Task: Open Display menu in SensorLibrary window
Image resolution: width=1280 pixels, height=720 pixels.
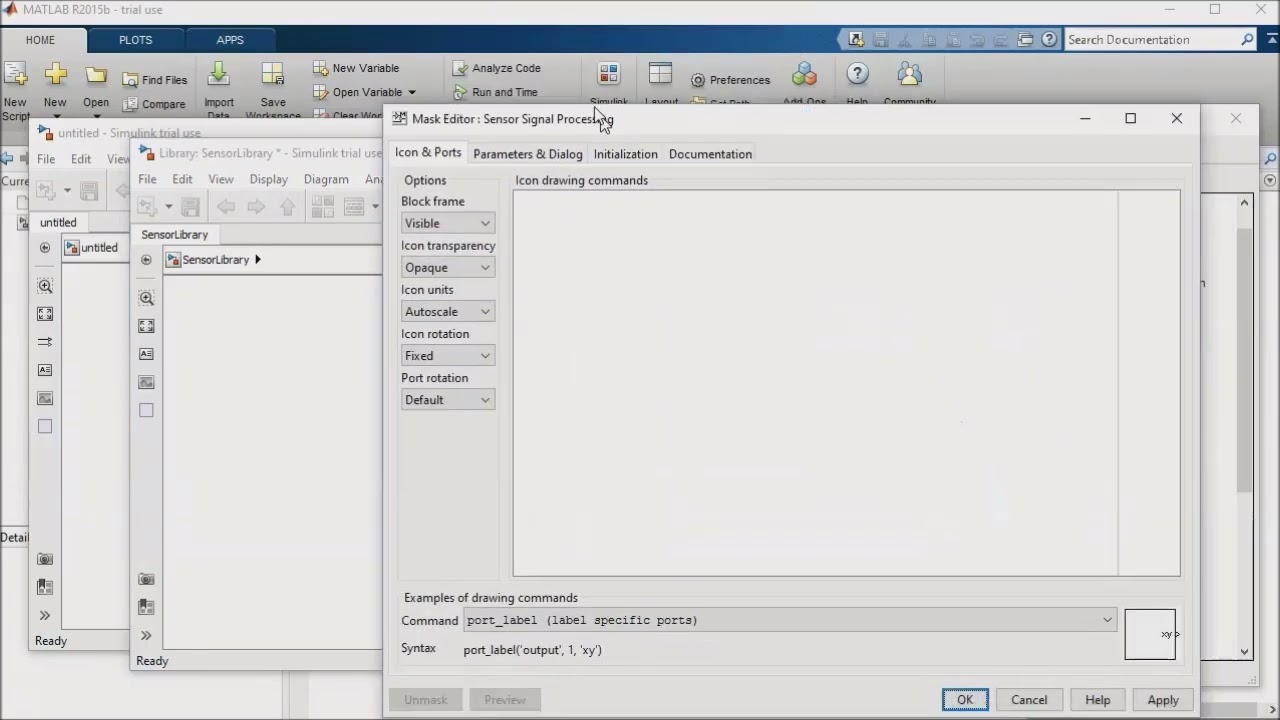Action: (268, 179)
